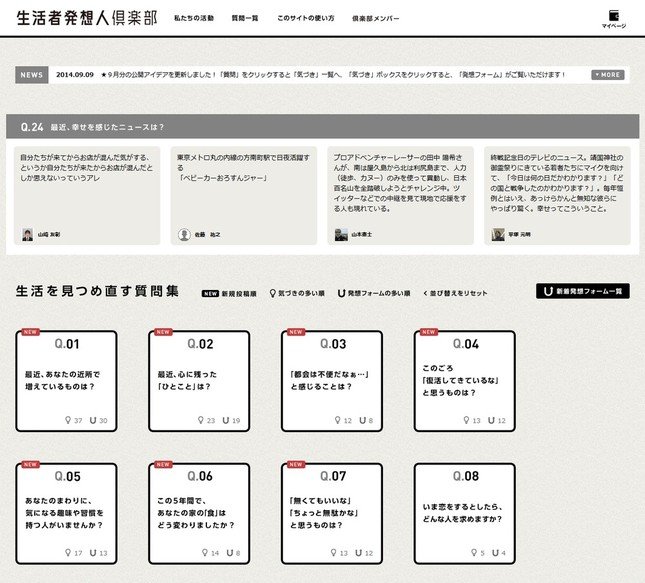Open the マイページ icon in header
This screenshot has width=645, height=583.
pos(614,19)
